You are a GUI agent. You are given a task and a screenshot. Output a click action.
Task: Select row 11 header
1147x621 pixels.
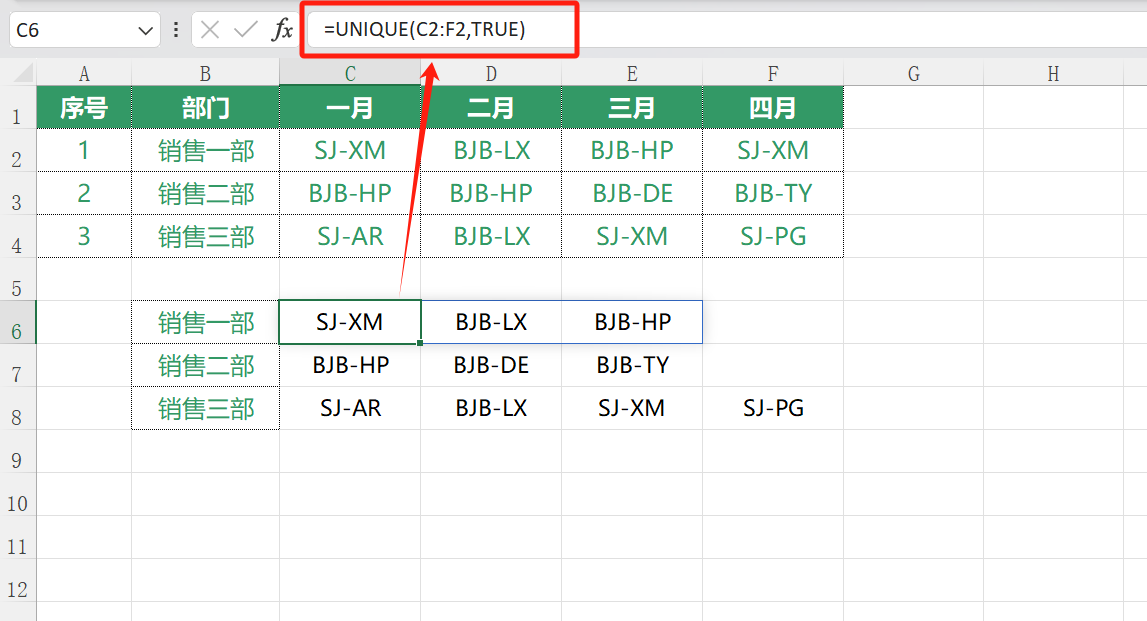click(x=18, y=538)
